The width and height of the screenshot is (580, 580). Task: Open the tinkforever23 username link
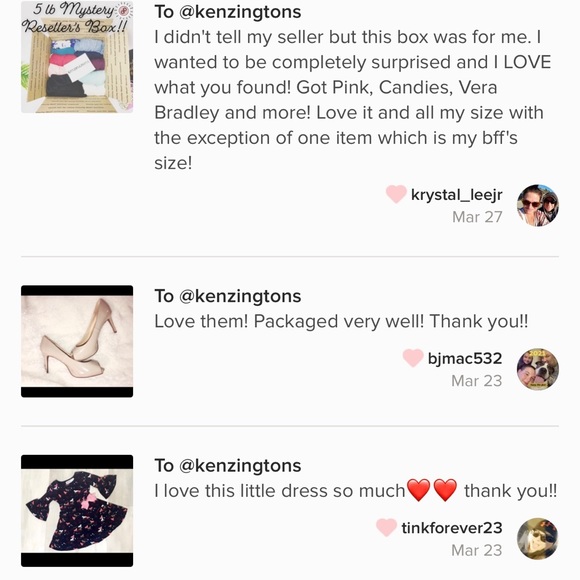click(x=452, y=528)
